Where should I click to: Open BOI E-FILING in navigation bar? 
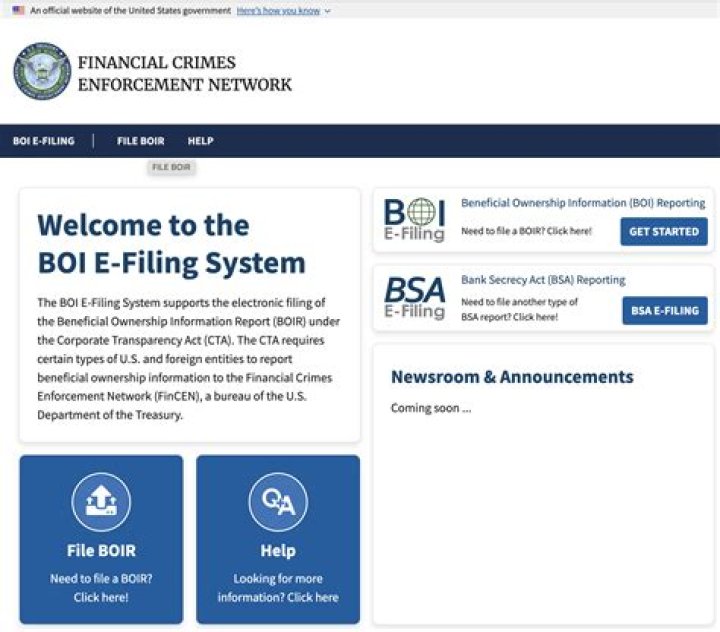click(44, 141)
